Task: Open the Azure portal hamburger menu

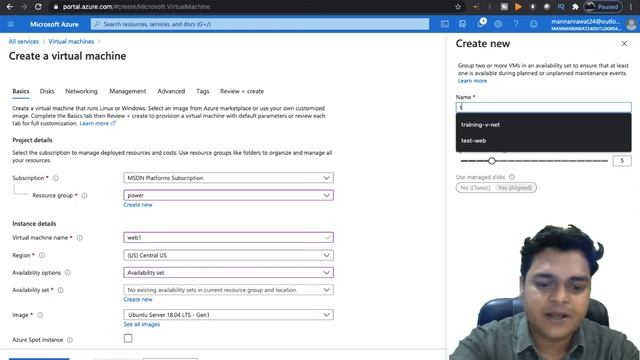Action: pyautogui.click(x=11, y=24)
